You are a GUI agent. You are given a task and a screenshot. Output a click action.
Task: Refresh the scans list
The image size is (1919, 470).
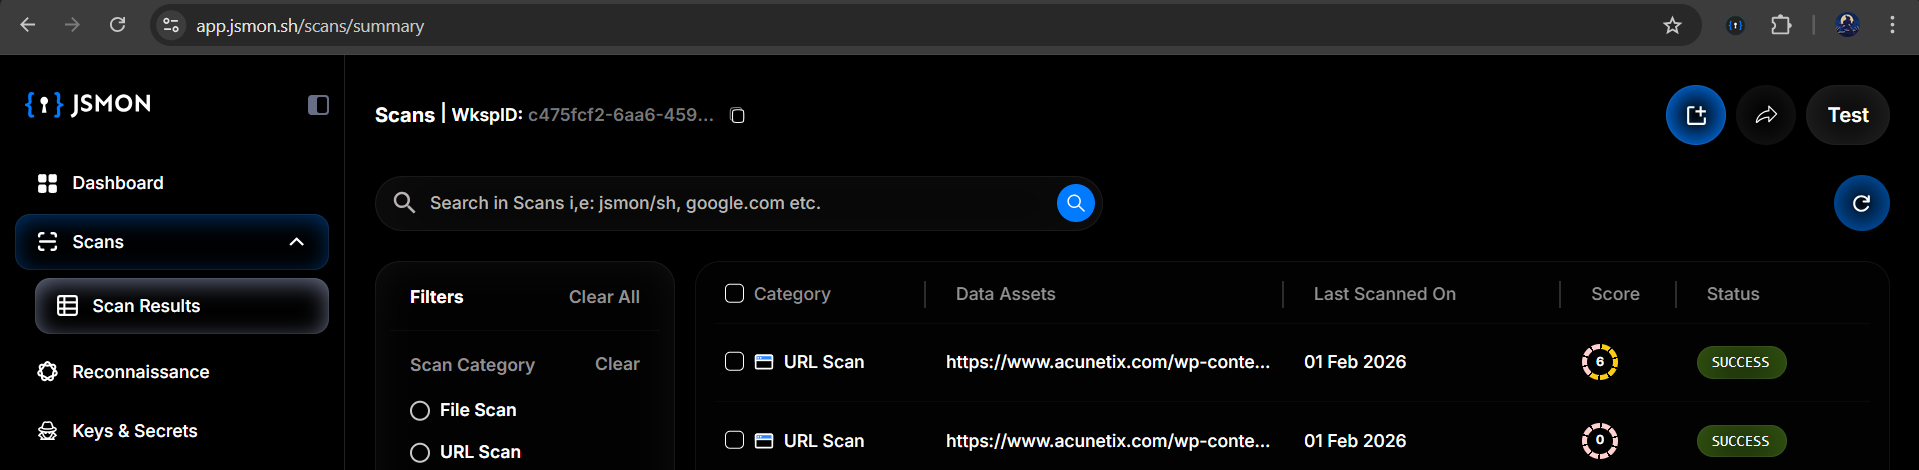point(1860,203)
